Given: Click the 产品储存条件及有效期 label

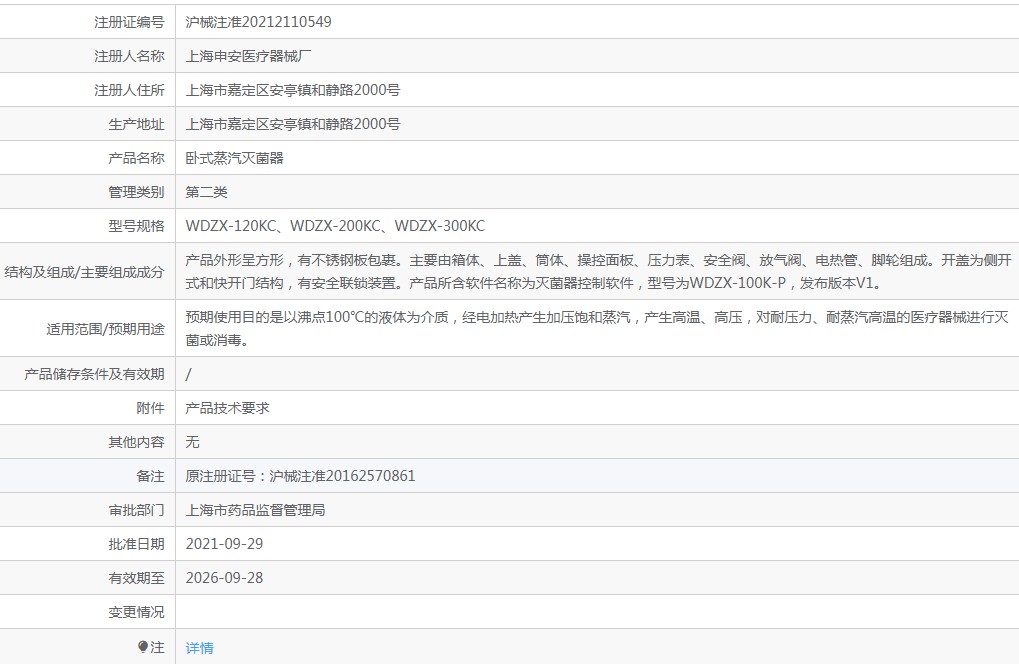Looking at the screenshot, I should coord(94,374).
